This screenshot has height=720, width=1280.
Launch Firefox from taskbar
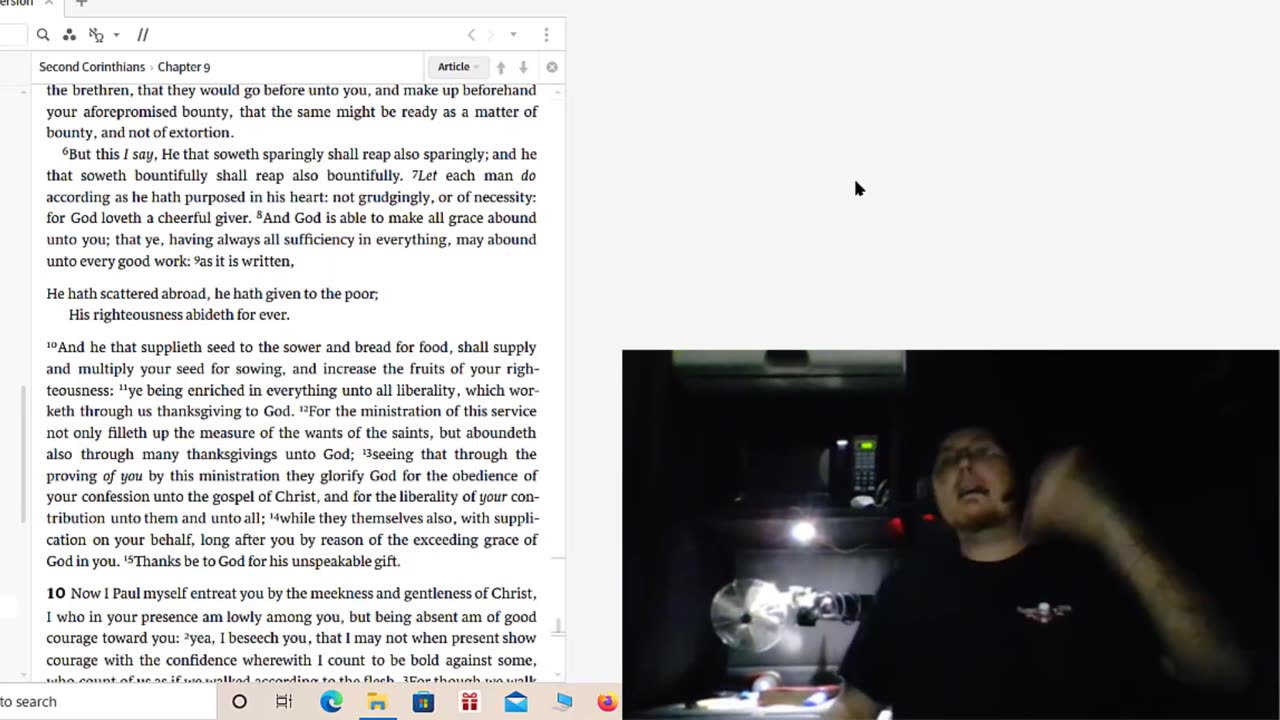pos(607,702)
